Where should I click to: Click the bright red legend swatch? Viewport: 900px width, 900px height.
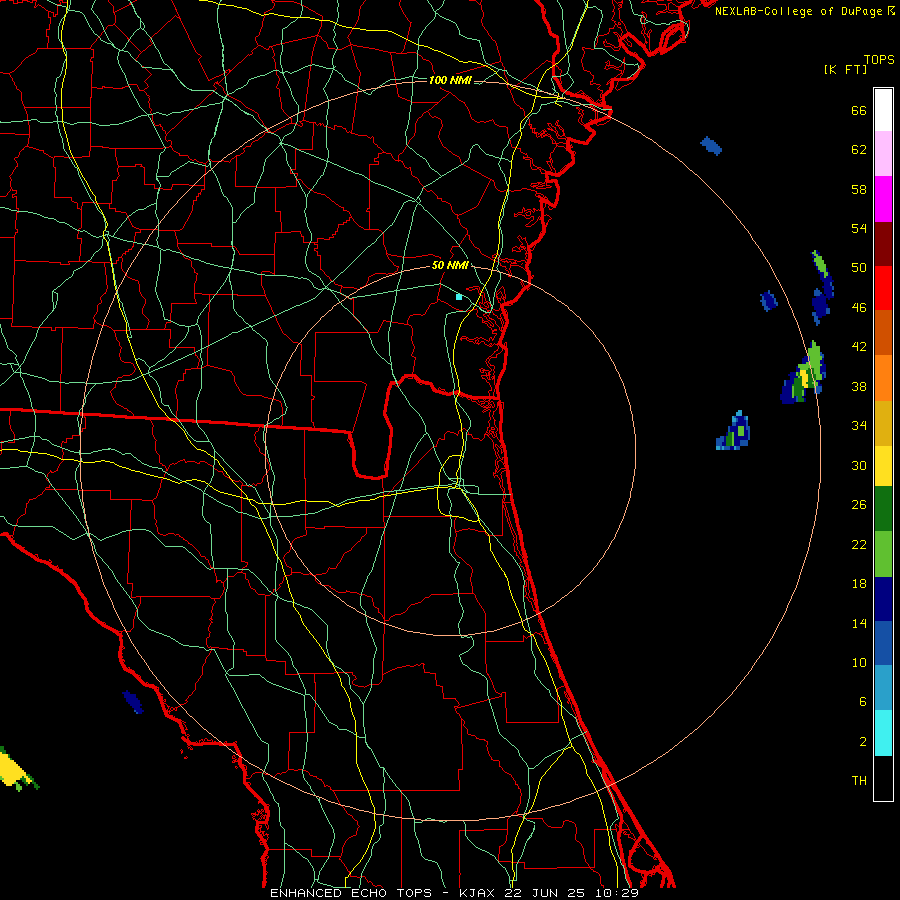coord(883,288)
